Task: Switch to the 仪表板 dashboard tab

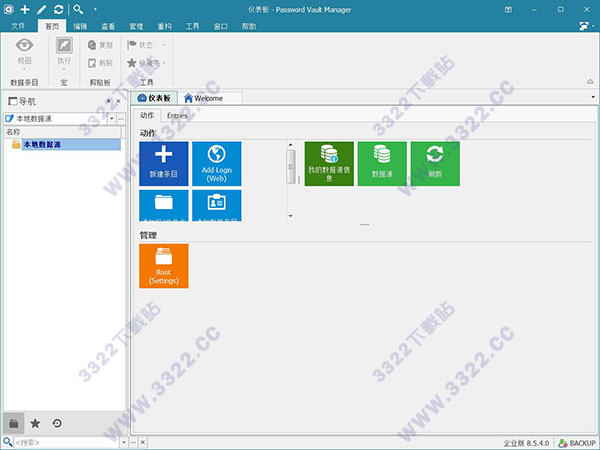Action: tap(154, 98)
